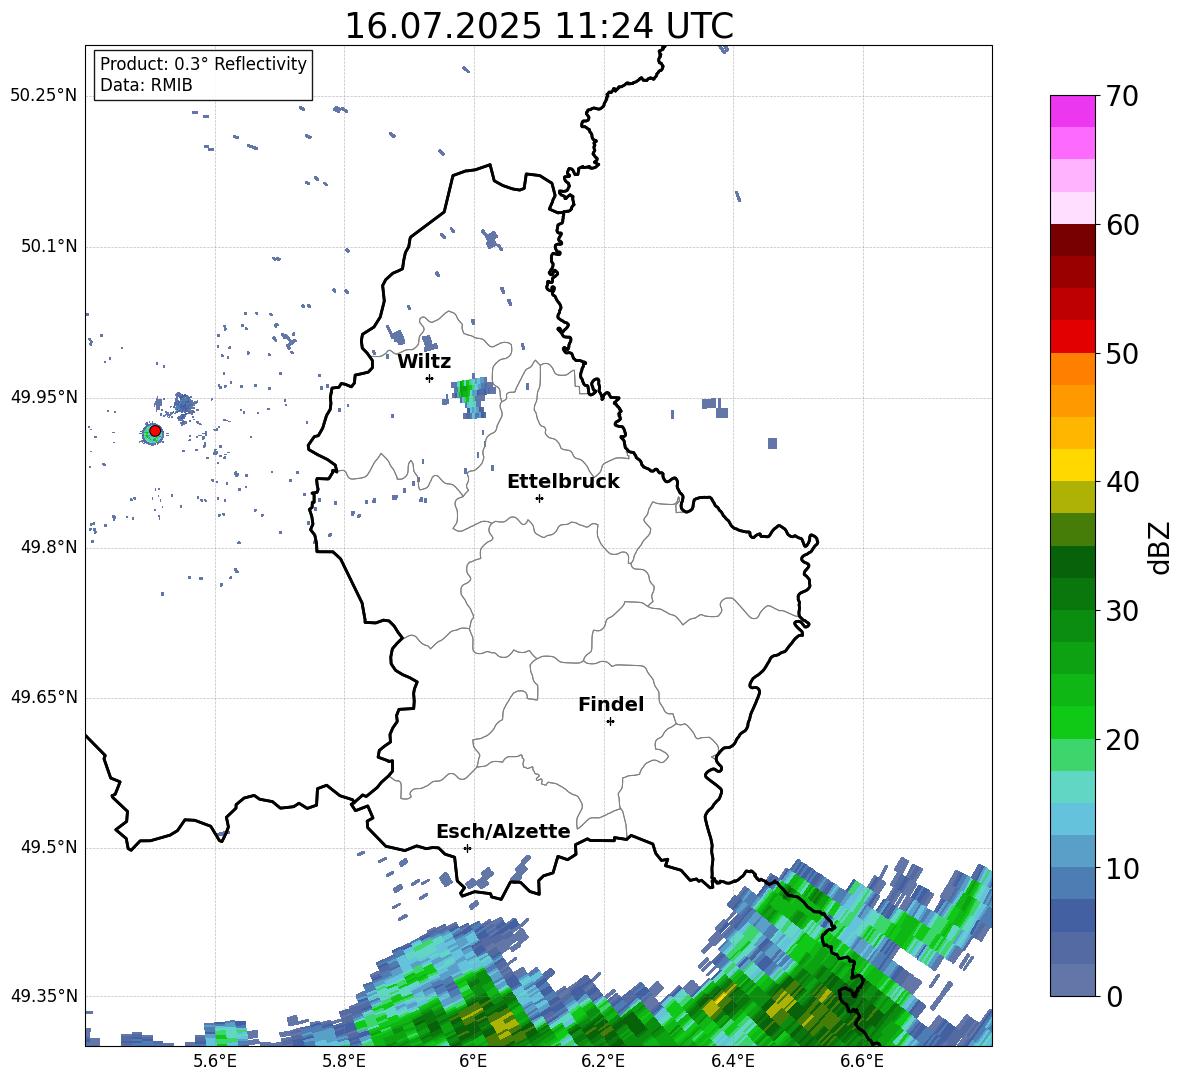Click the bright red colorbar swatch above 50
Screen dimensions: 1184x1081
point(1073,337)
